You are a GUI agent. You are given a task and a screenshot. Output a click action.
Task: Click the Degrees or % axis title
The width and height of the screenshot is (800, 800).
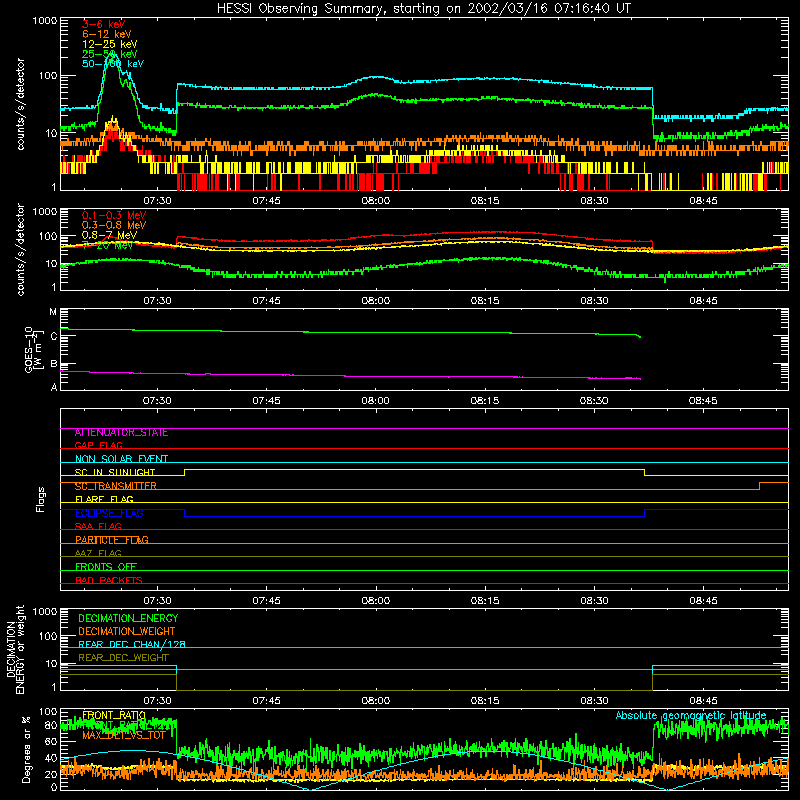[x=26, y=749]
